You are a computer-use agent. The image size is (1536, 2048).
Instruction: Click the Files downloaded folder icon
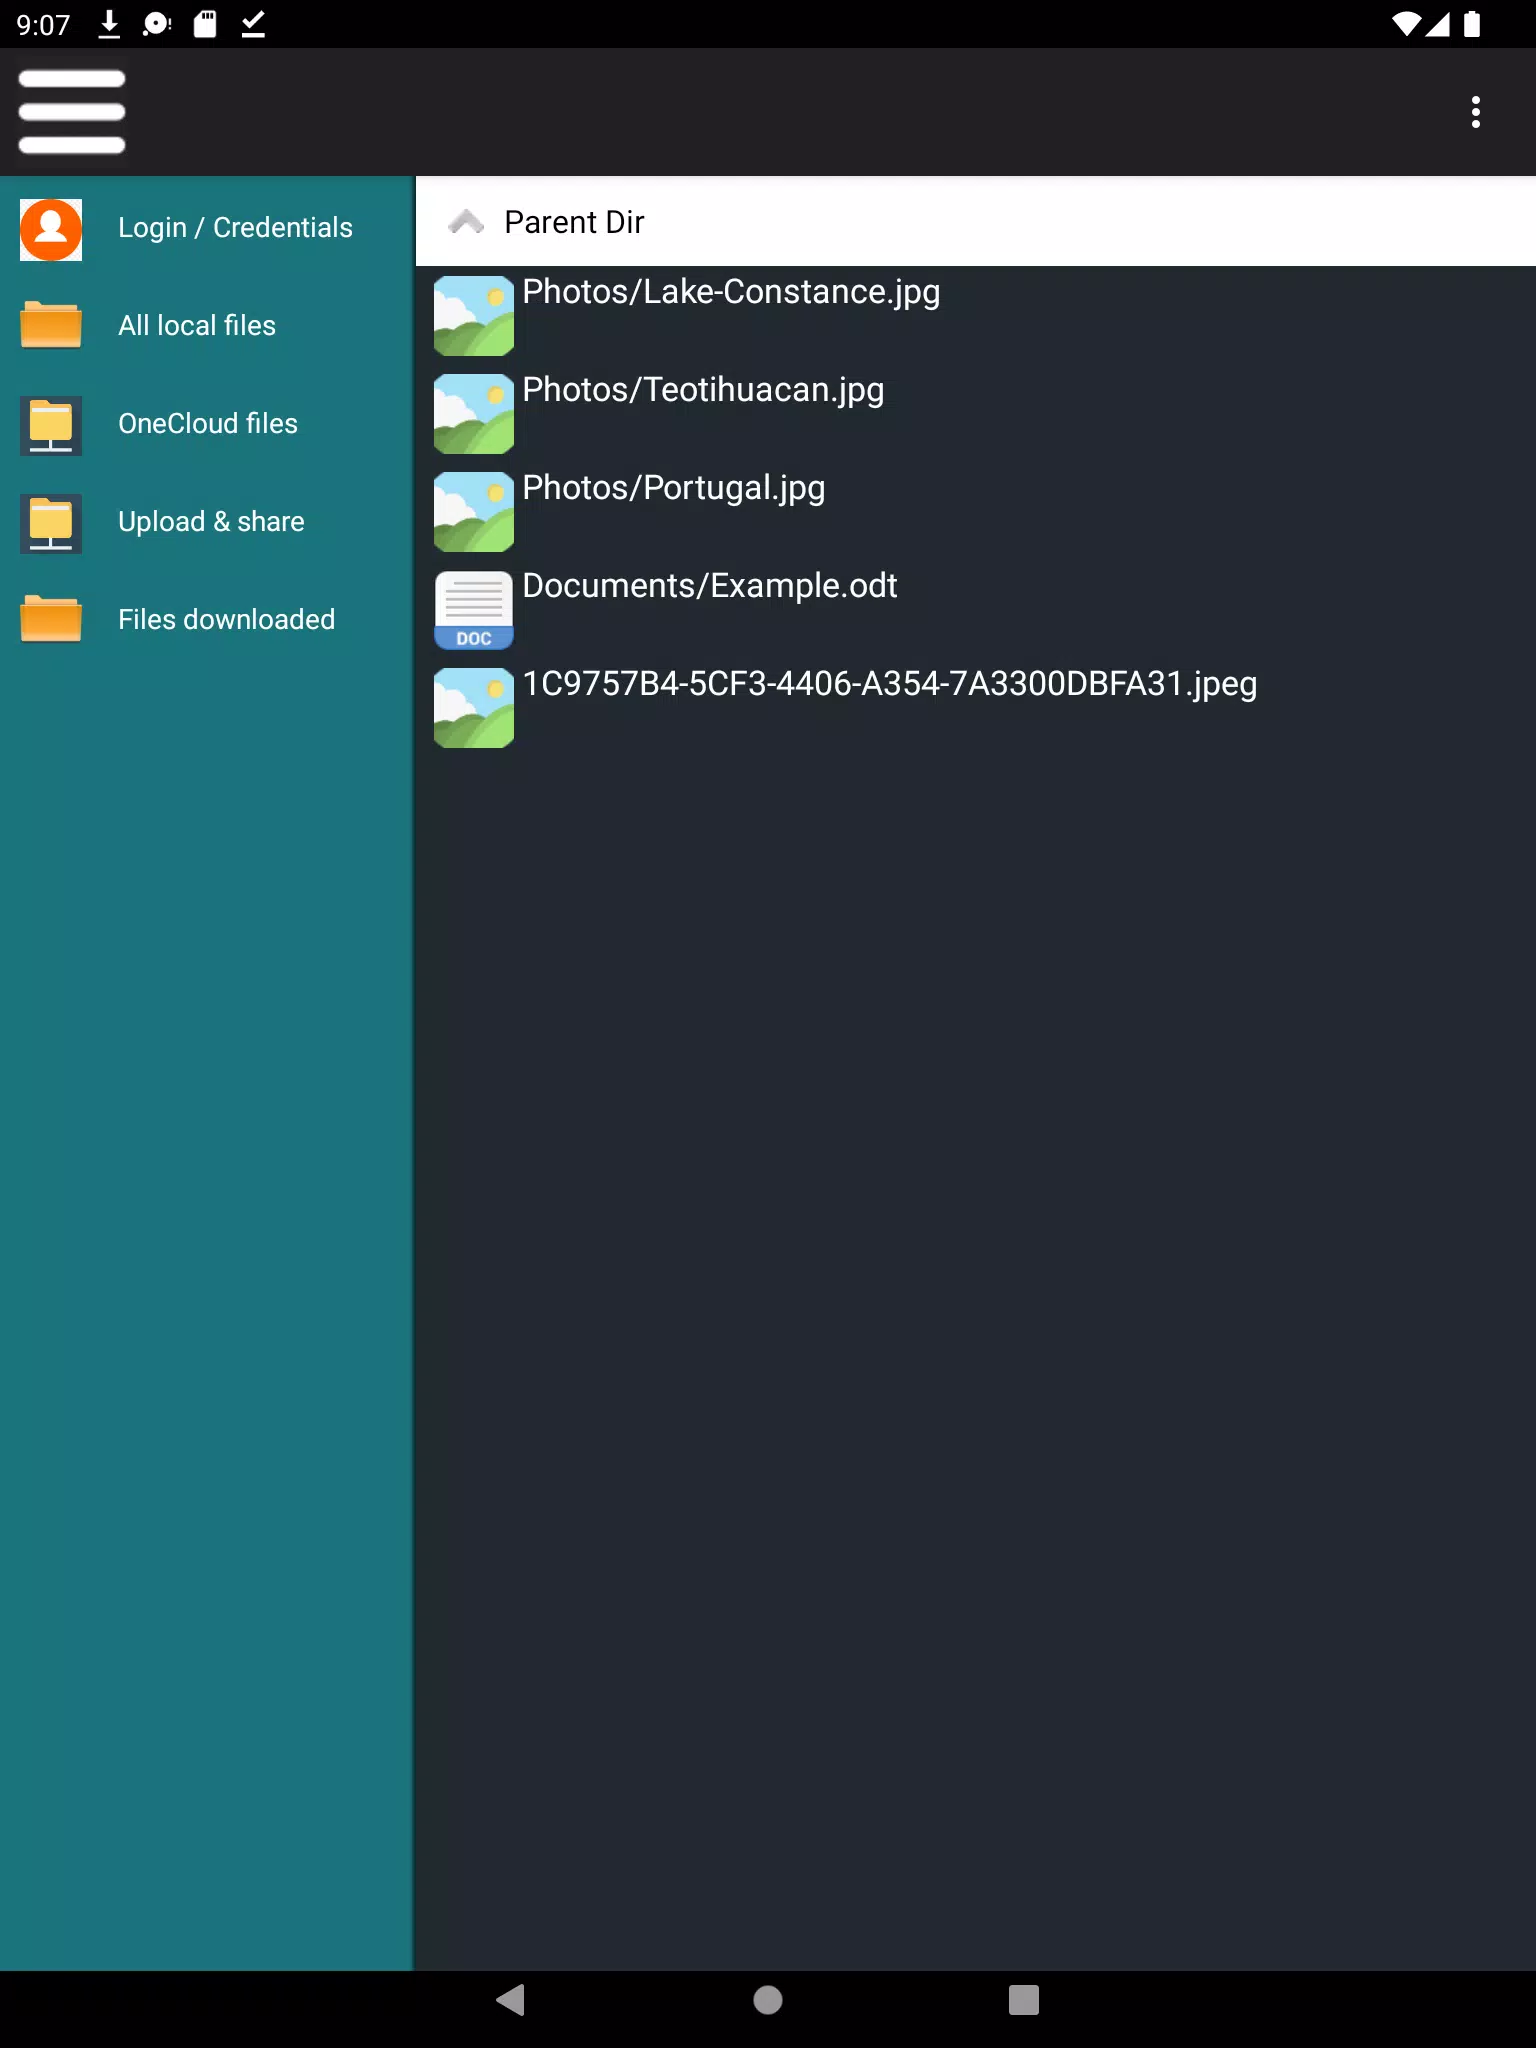pos(51,619)
